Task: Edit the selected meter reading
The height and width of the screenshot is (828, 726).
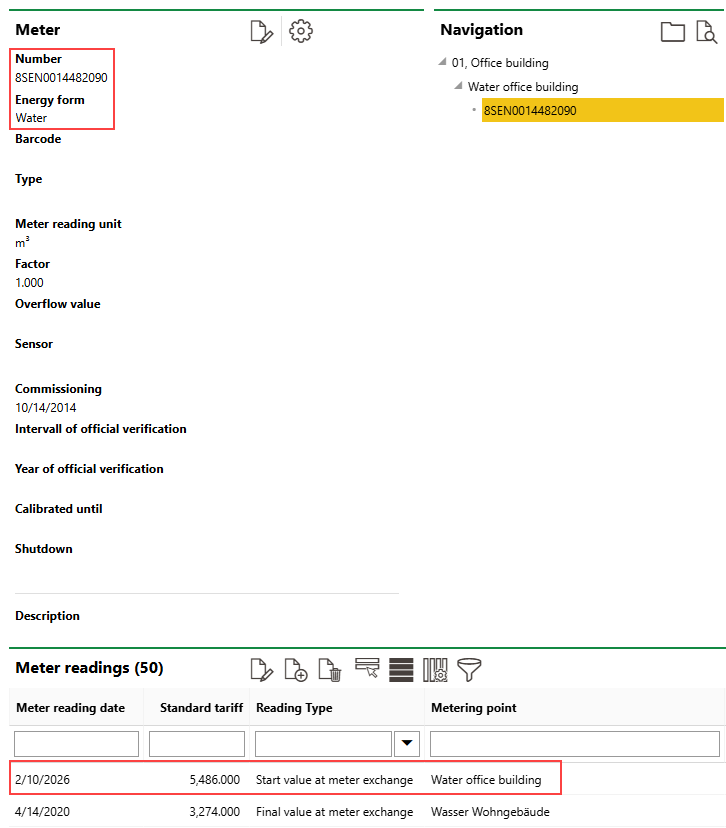Action: pyautogui.click(x=261, y=669)
